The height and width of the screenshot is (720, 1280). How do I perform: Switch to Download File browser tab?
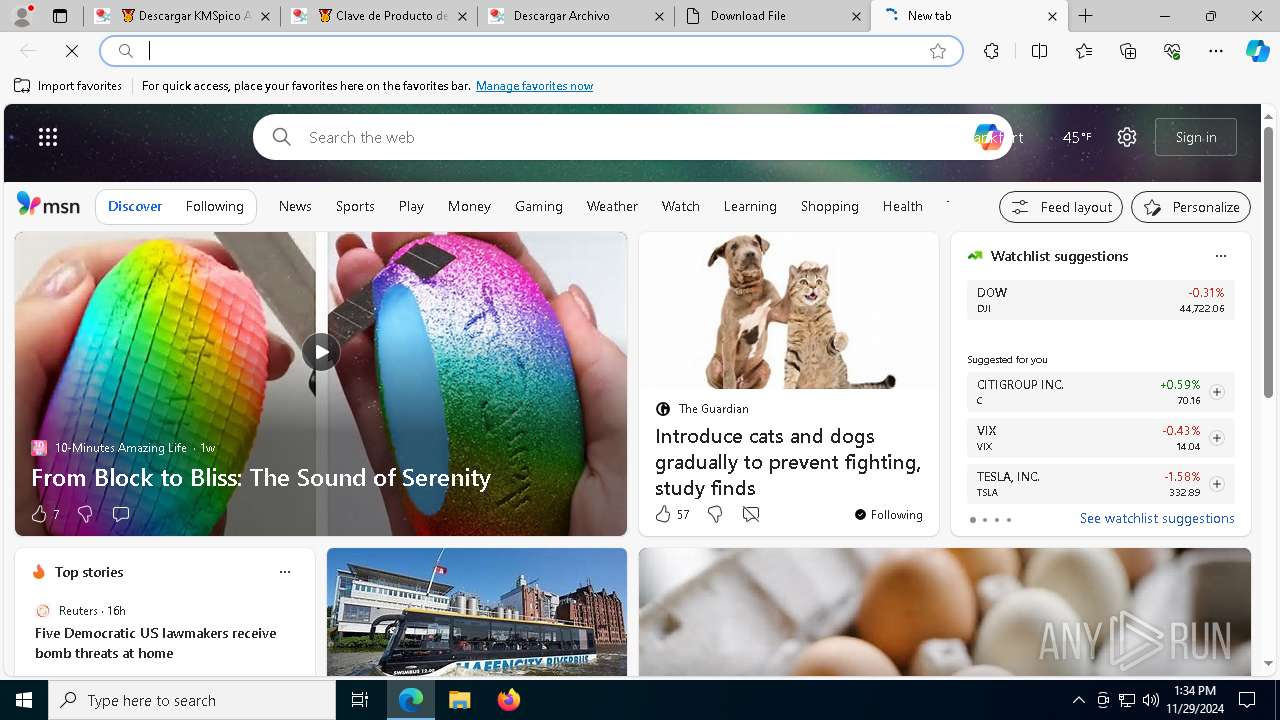point(772,16)
